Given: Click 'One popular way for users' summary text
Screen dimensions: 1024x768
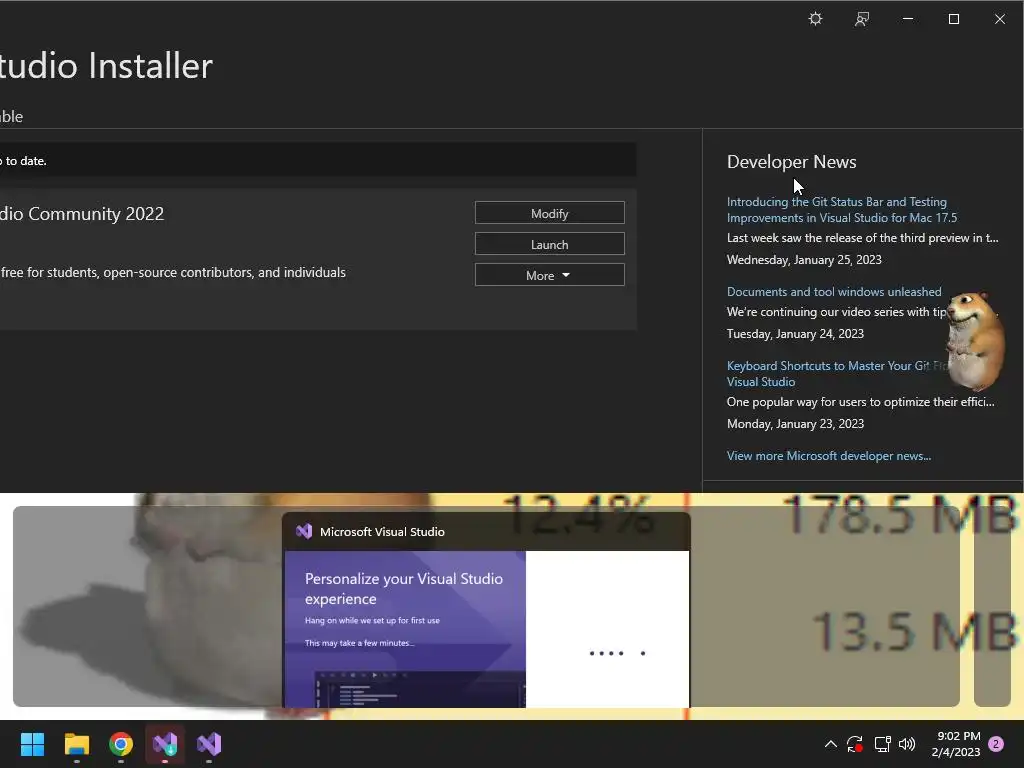Looking at the screenshot, I should tap(860, 402).
